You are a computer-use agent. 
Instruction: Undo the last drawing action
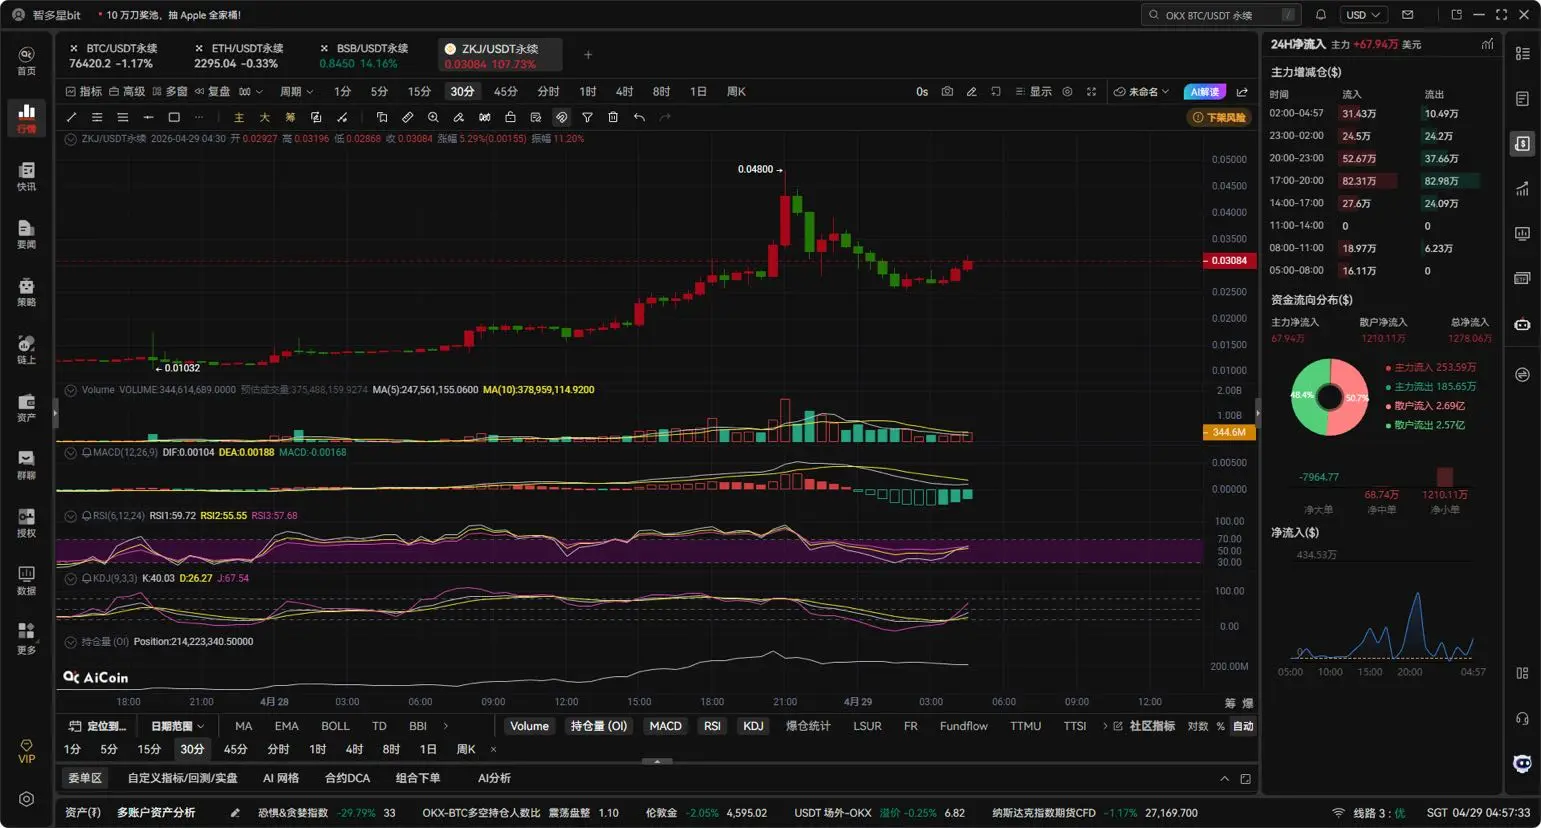coord(639,117)
